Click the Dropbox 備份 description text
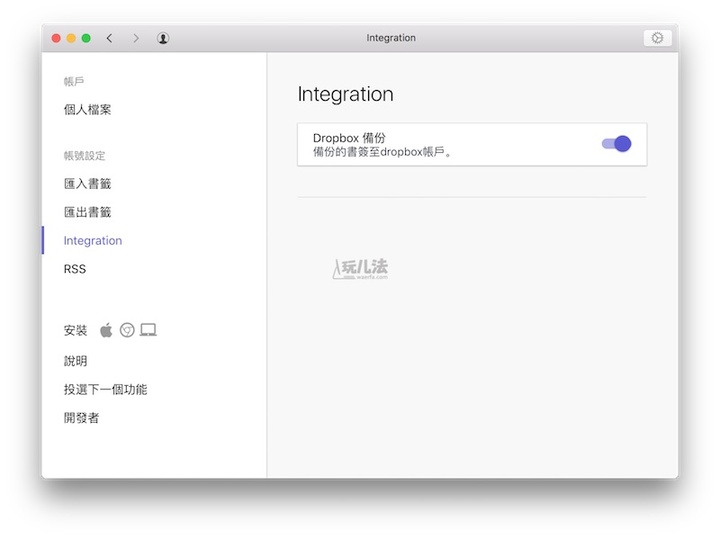 coord(383,153)
